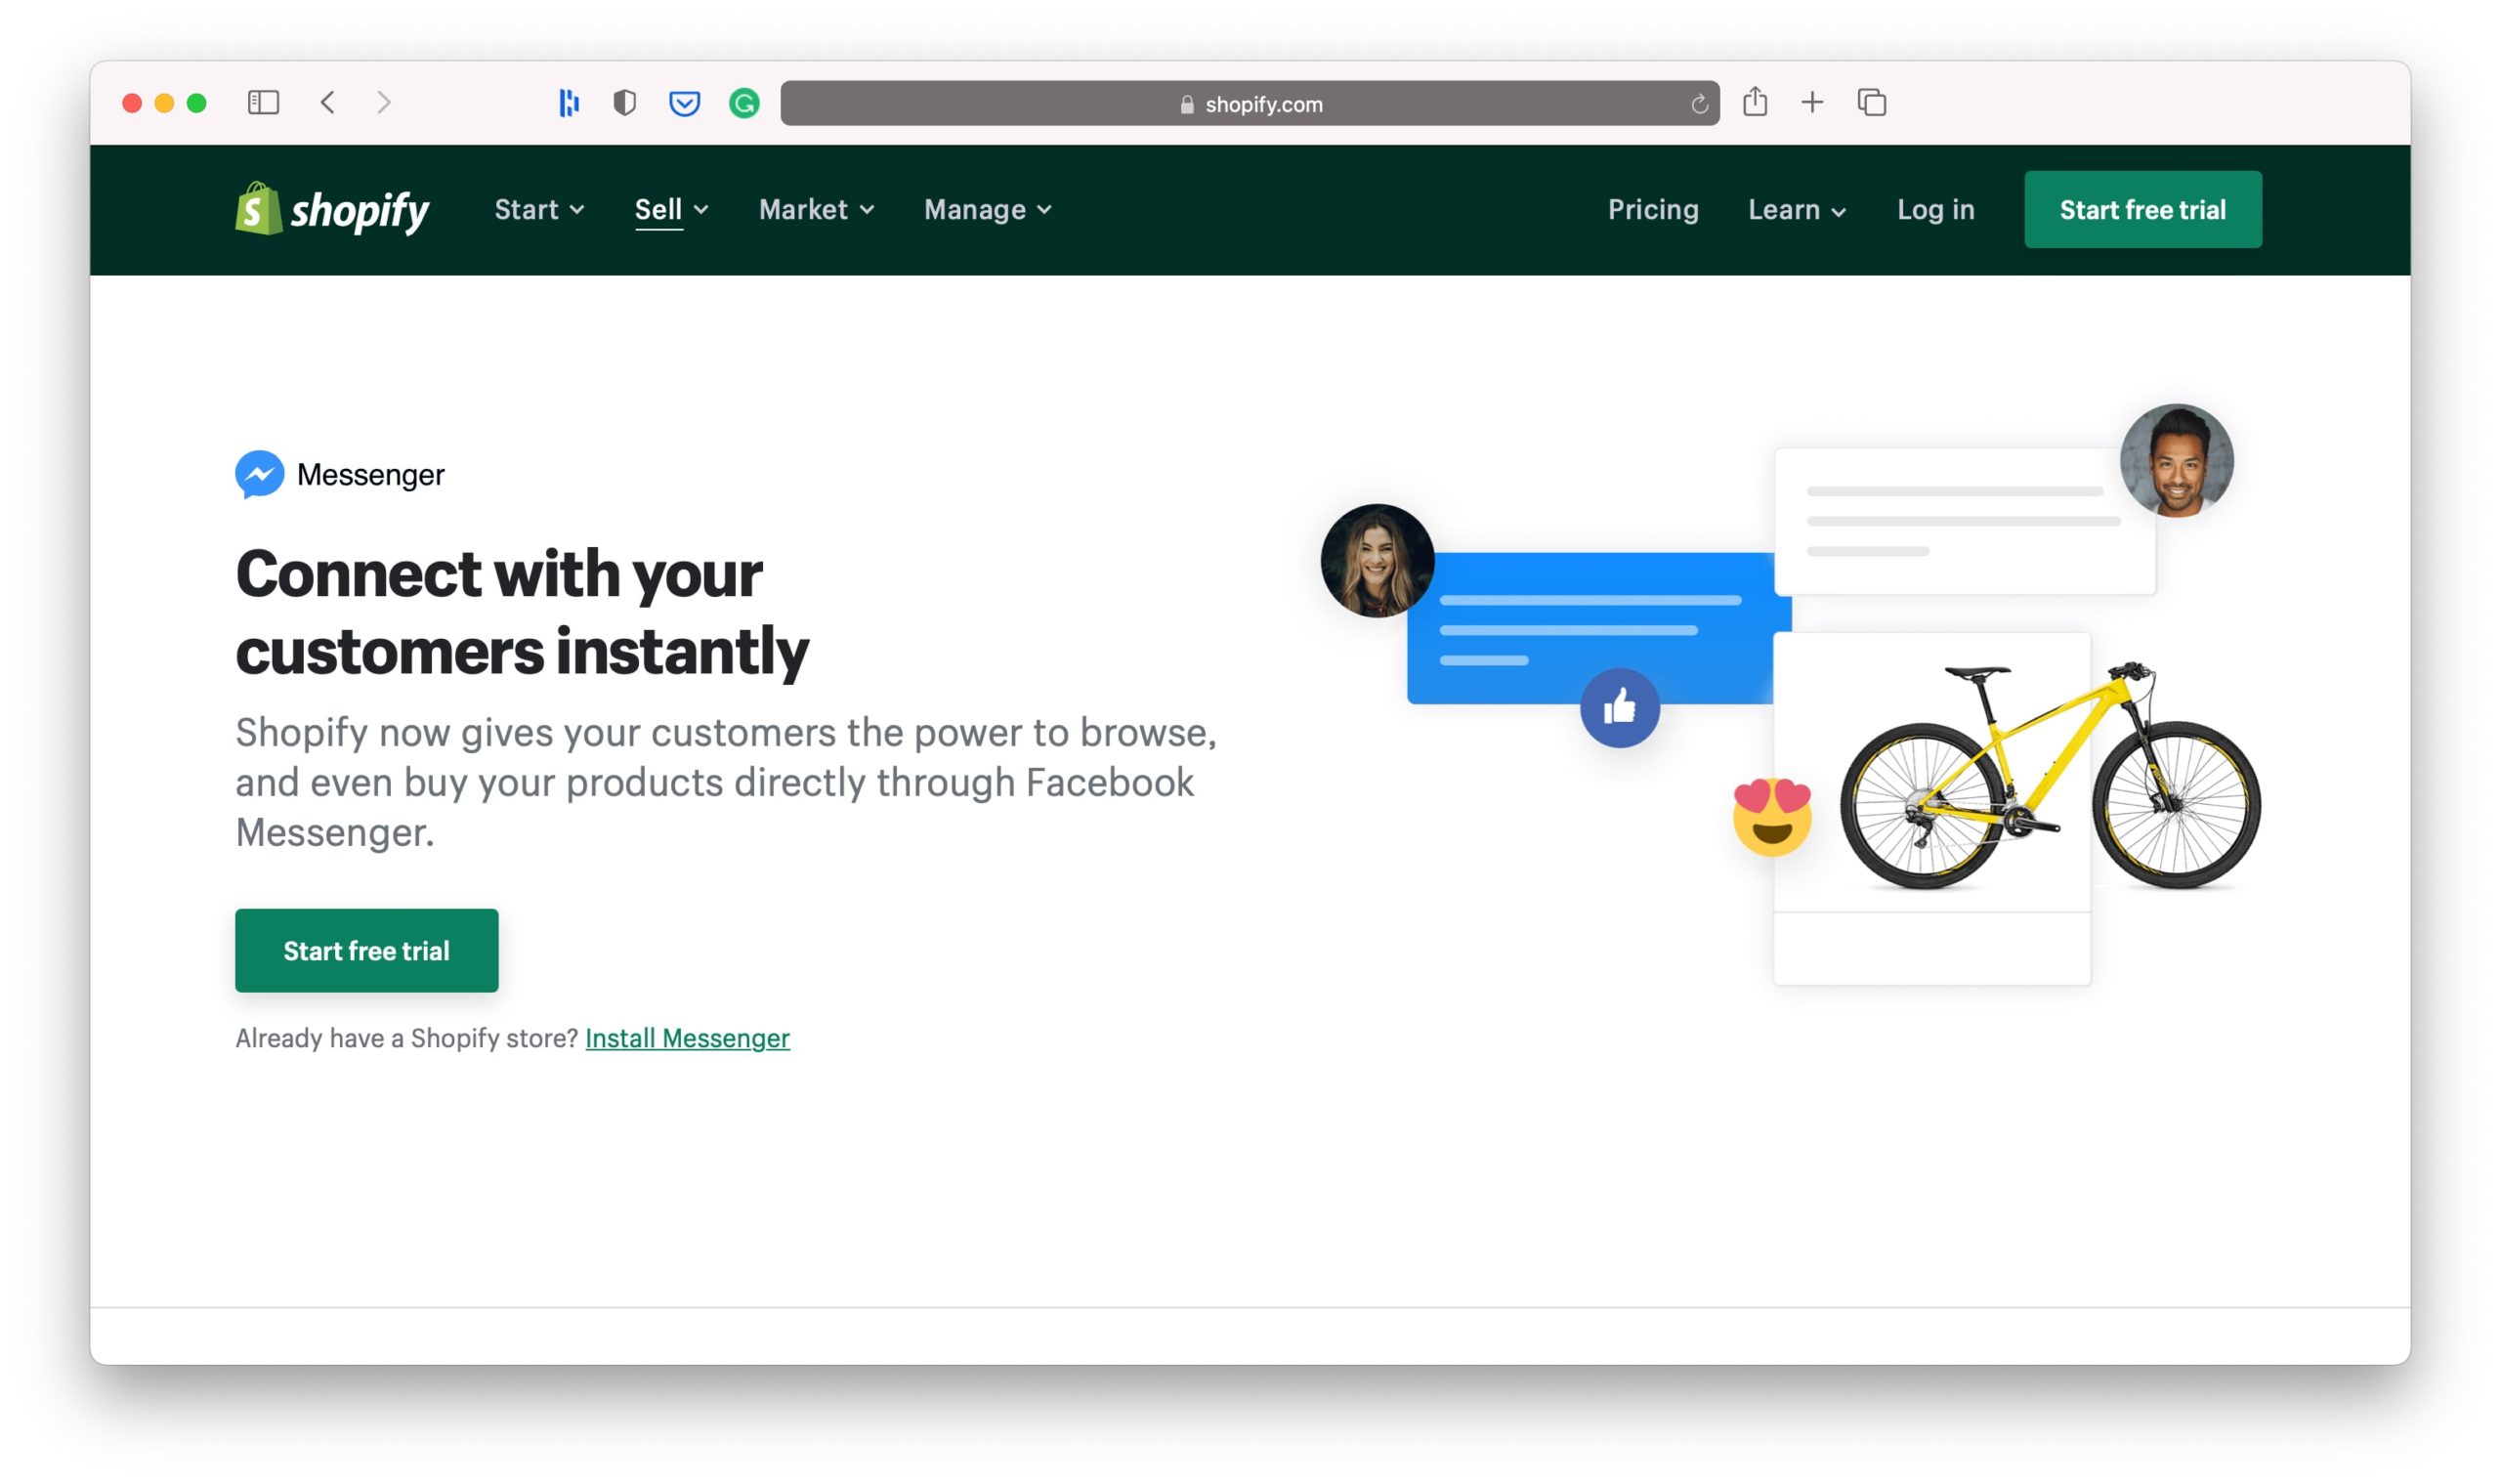Click Start free trial below the description
Viewport: 2501px width, 1484px height.
tap(367, 951)
